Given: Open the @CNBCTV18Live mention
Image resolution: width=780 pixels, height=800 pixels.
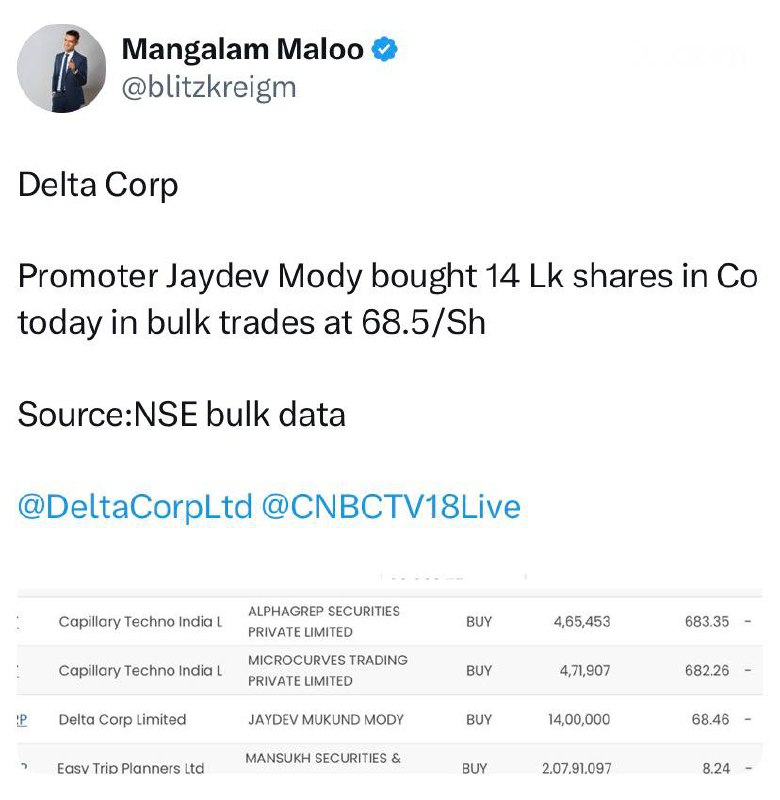Looking at the screenshot, I should (391, 507).
